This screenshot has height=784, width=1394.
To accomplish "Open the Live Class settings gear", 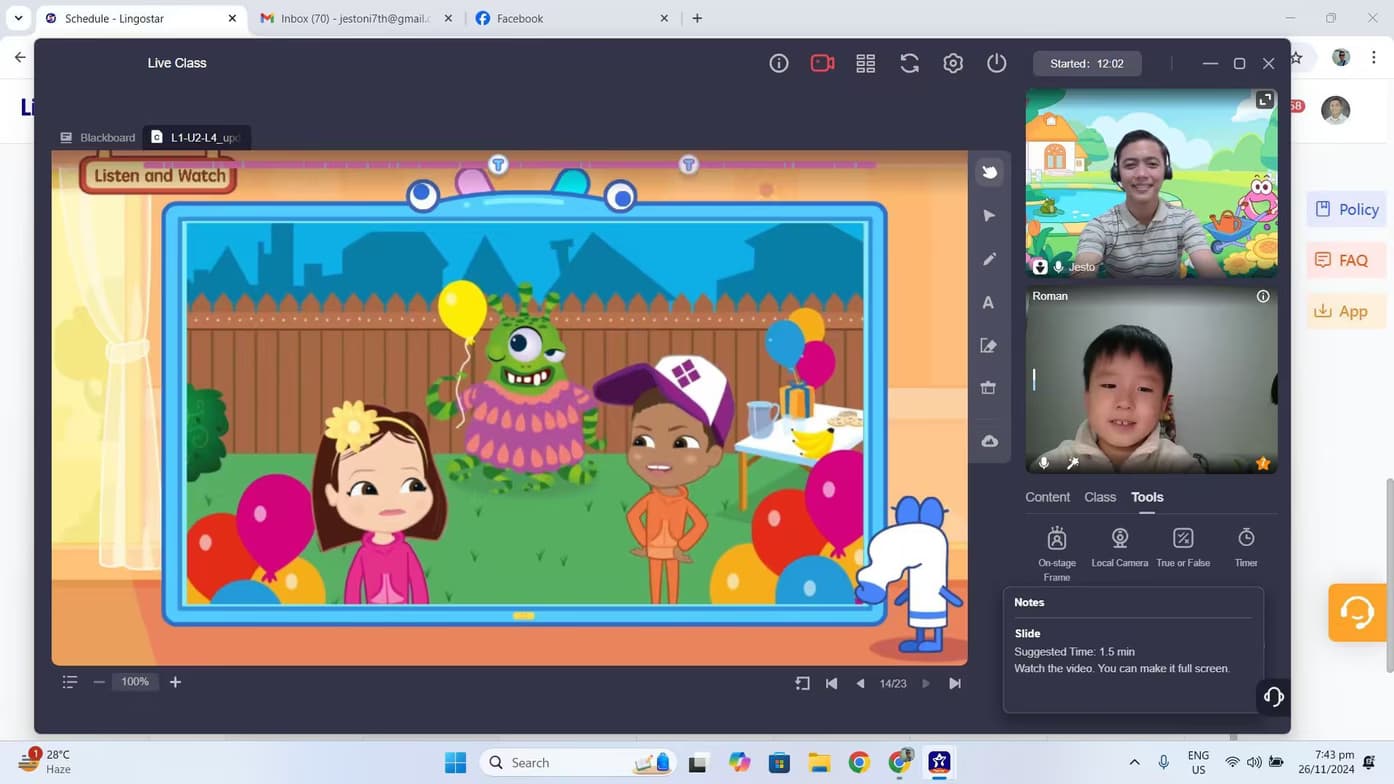I will pyautogui.click(x=953, y=63).
